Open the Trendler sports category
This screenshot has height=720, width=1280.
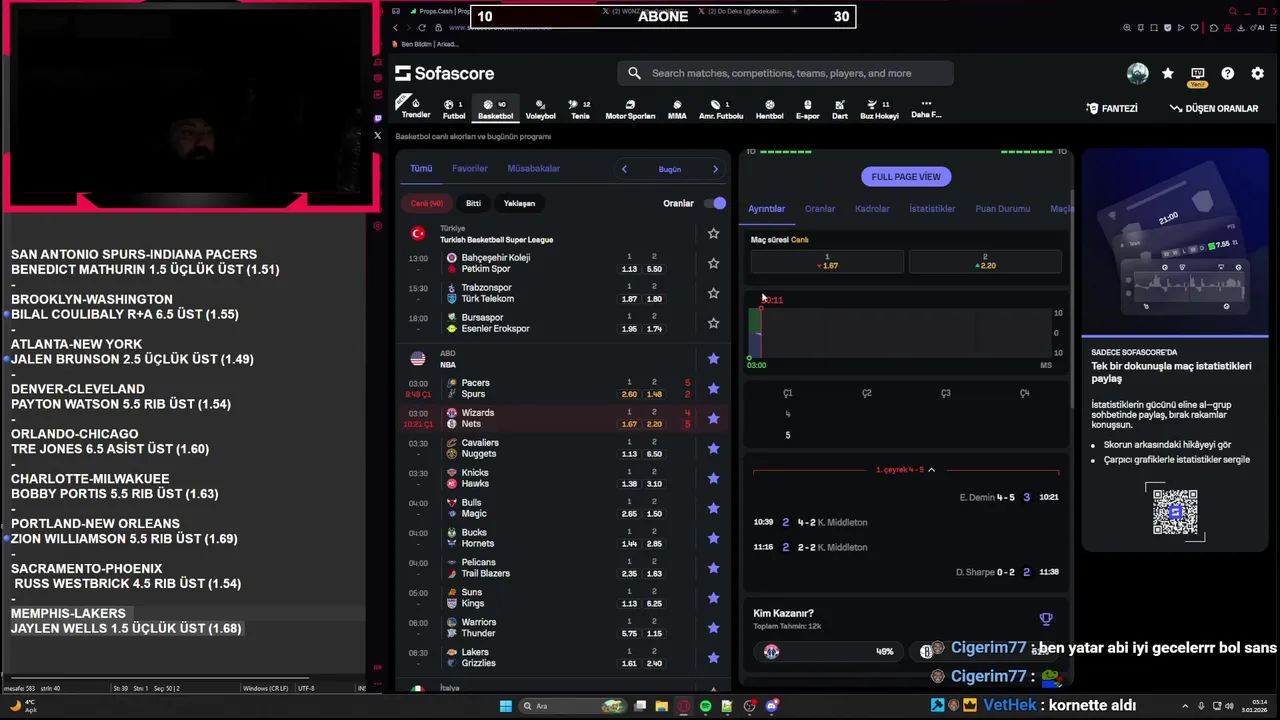(x=415, y=108)
